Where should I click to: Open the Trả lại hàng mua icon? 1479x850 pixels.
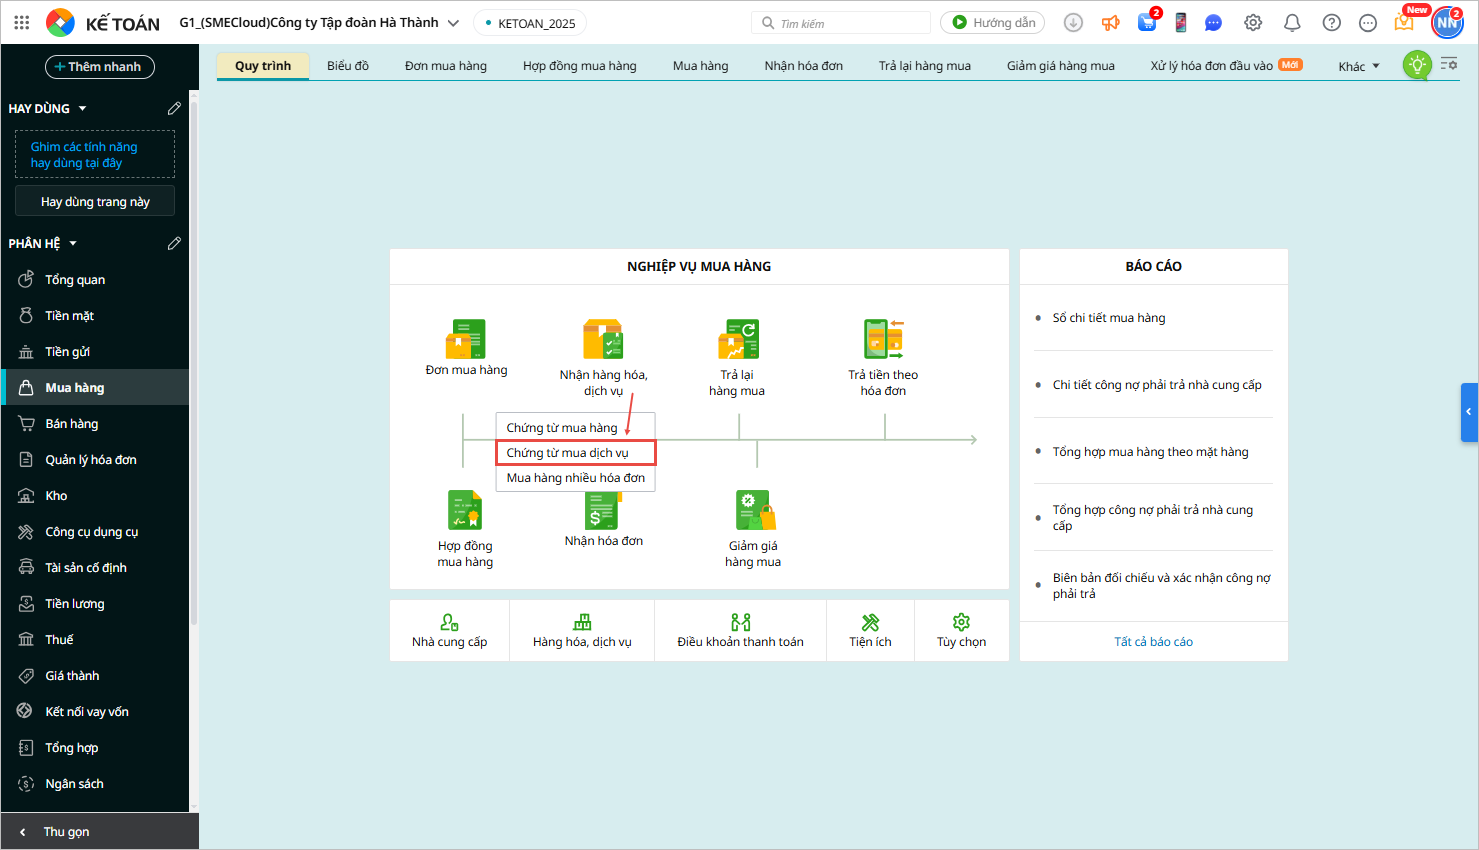[738, 340]
